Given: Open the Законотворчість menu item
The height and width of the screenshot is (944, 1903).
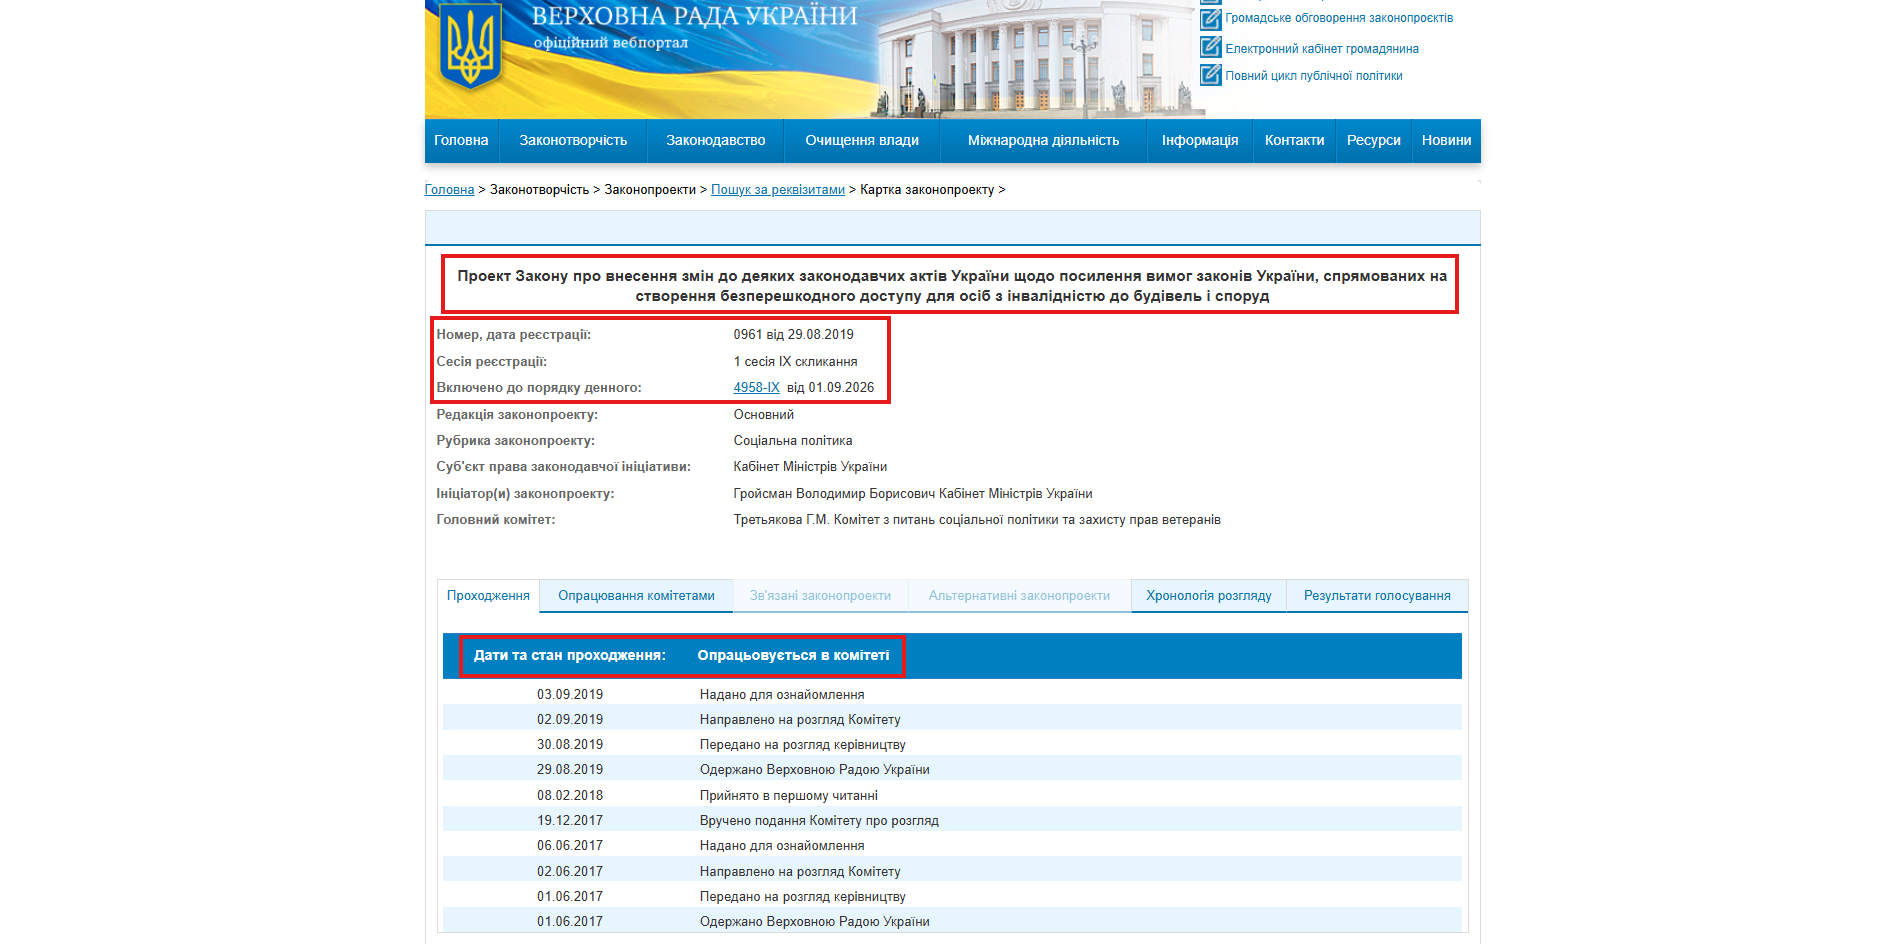Looking at the screenshot, I should click(x=573, y=140).
